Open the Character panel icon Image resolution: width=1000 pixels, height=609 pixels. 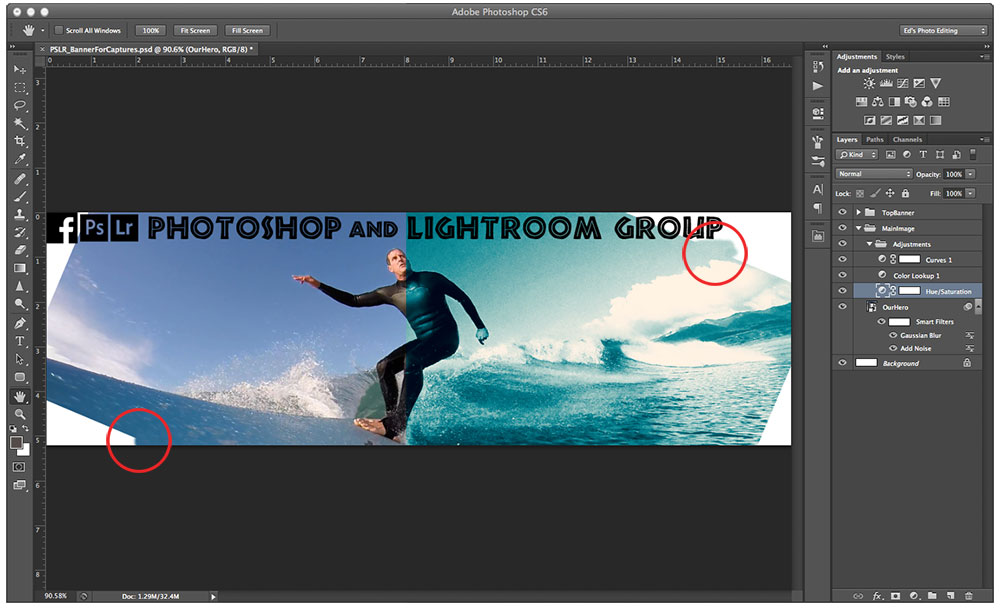(x=818, y=189)
